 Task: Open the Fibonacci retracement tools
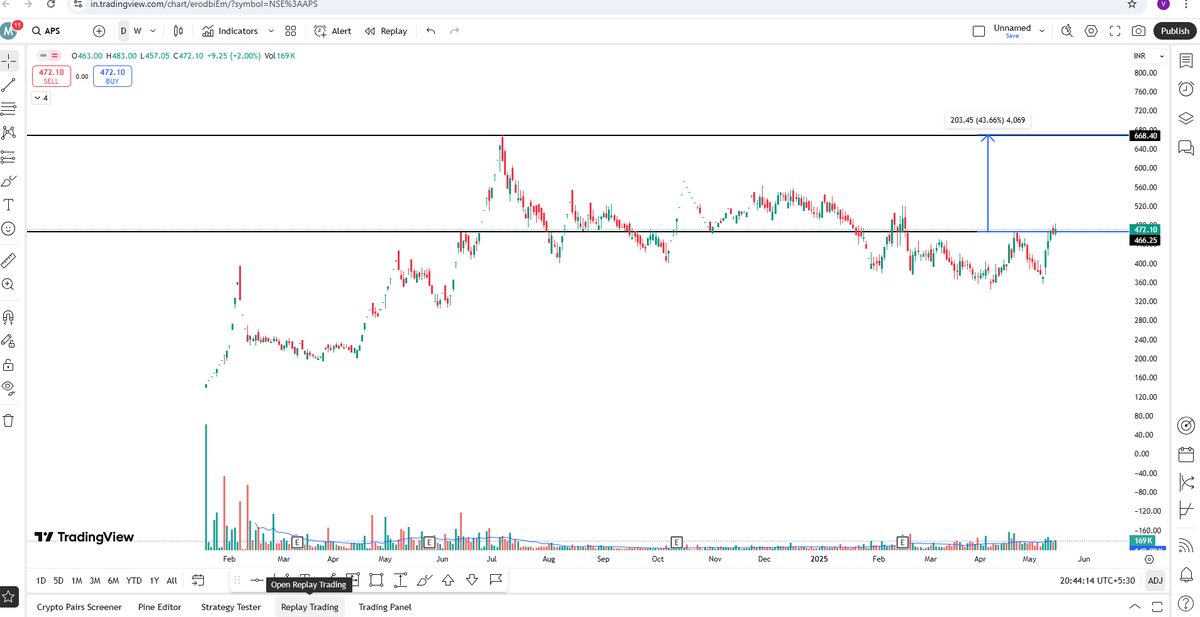tap(9, 108)
